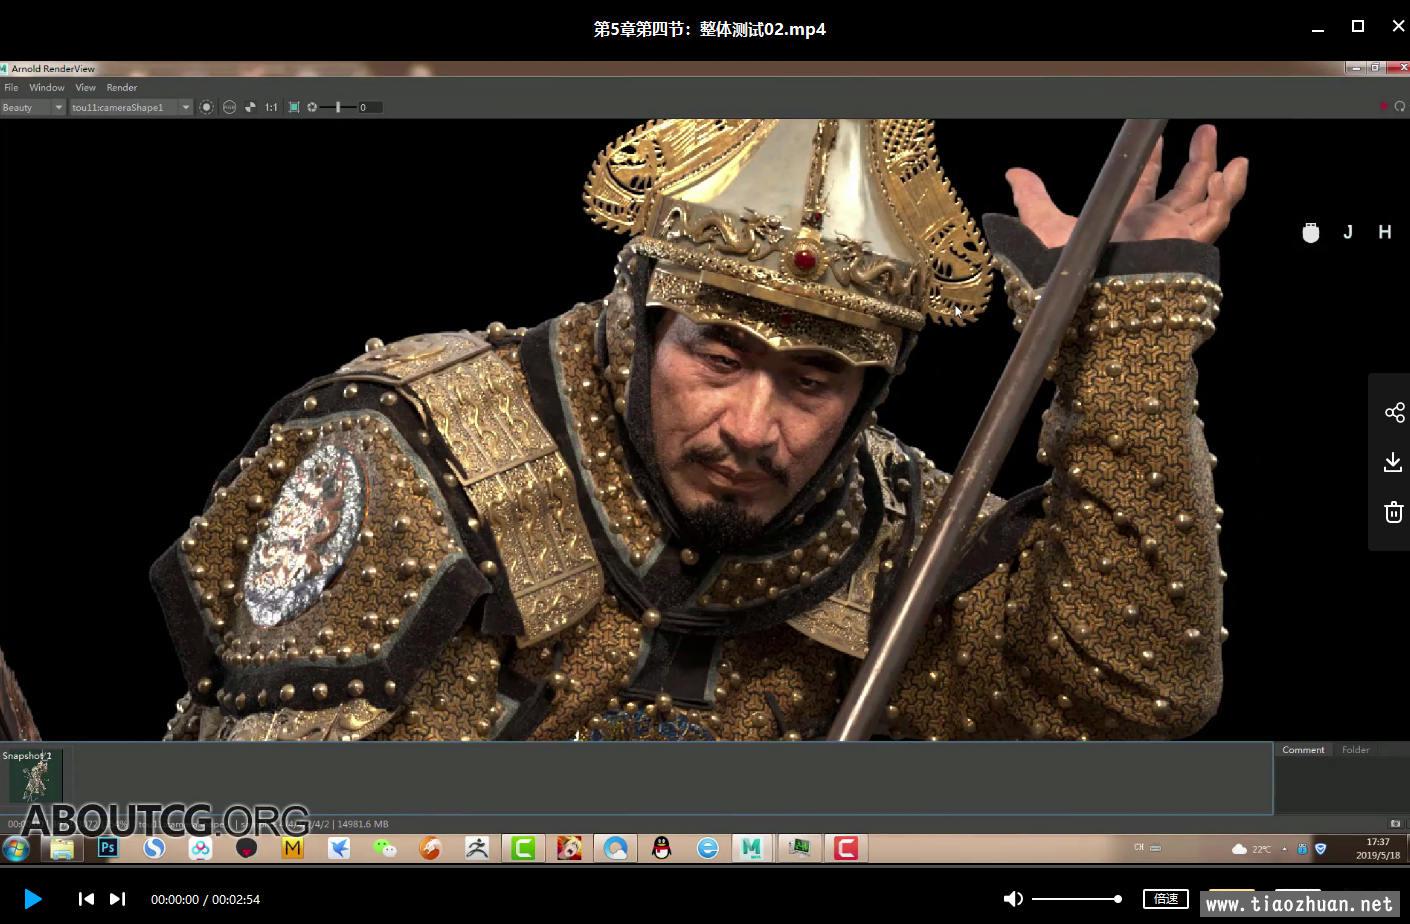
Task: Open Maya from taskbar
Action: tap(752, 849)
